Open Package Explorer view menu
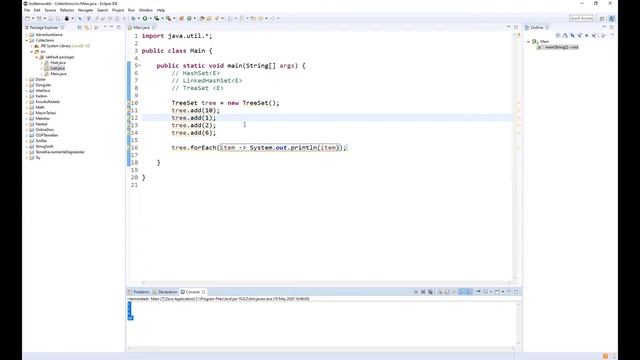The width and height of the screenshot is (640, 360). [104, 27]
